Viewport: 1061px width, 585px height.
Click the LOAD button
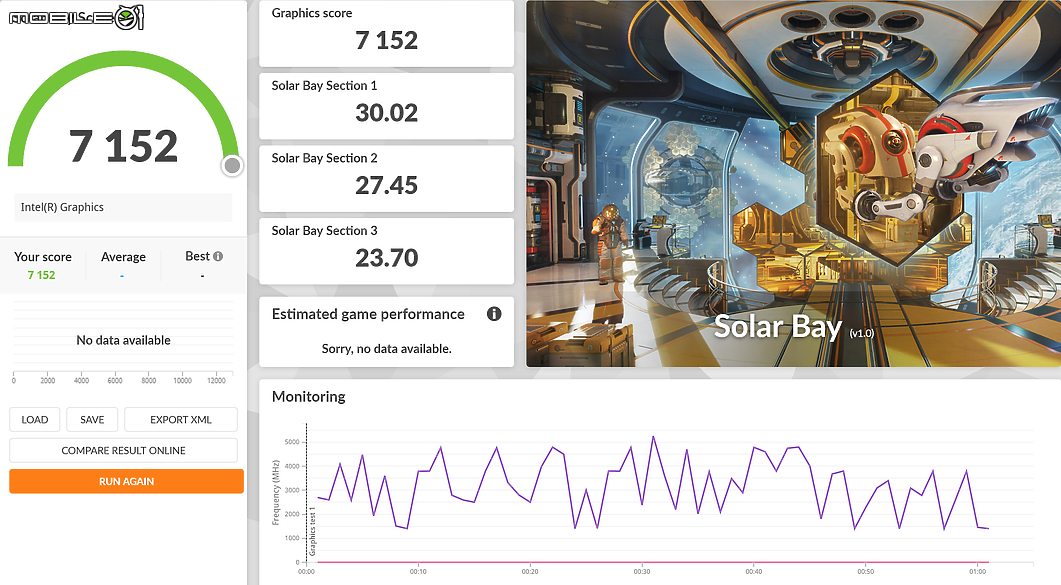click(35, 419)
